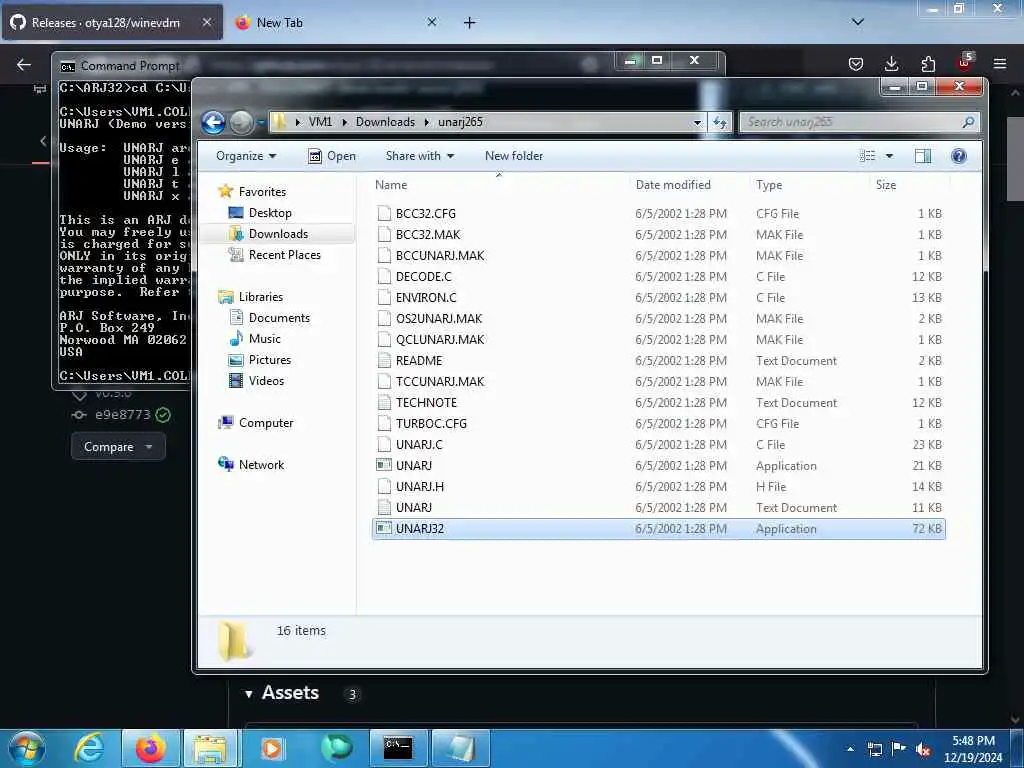Select Network in the navigation pane
Screen dimensions: 1024x768
pos(261,465)
